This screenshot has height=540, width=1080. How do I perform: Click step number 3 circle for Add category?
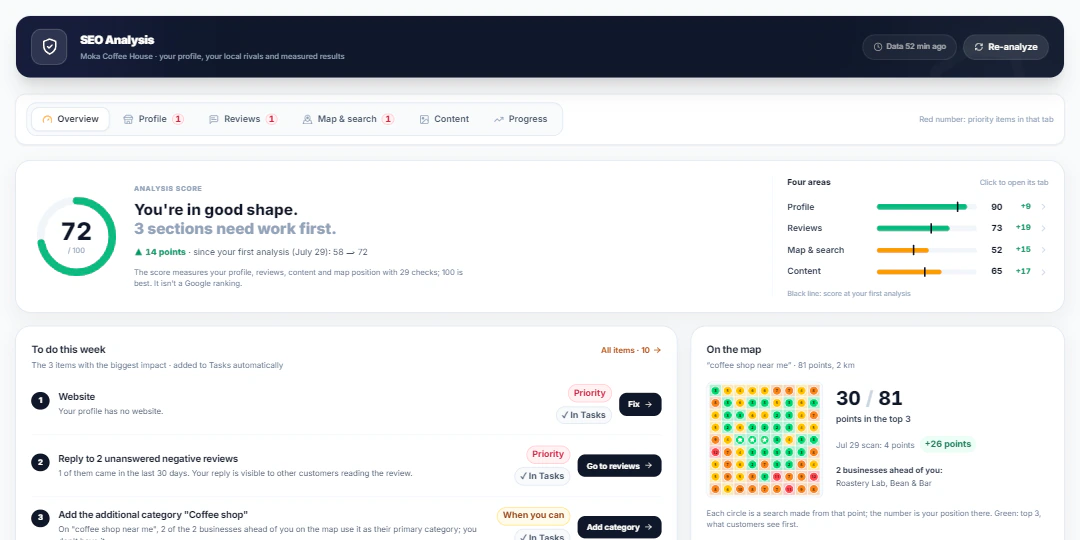[x=41, y=517]
